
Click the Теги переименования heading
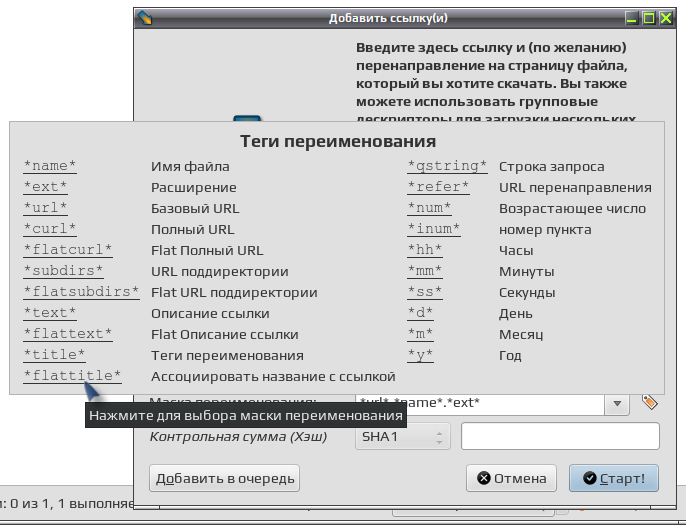click(x=338, y=141)
